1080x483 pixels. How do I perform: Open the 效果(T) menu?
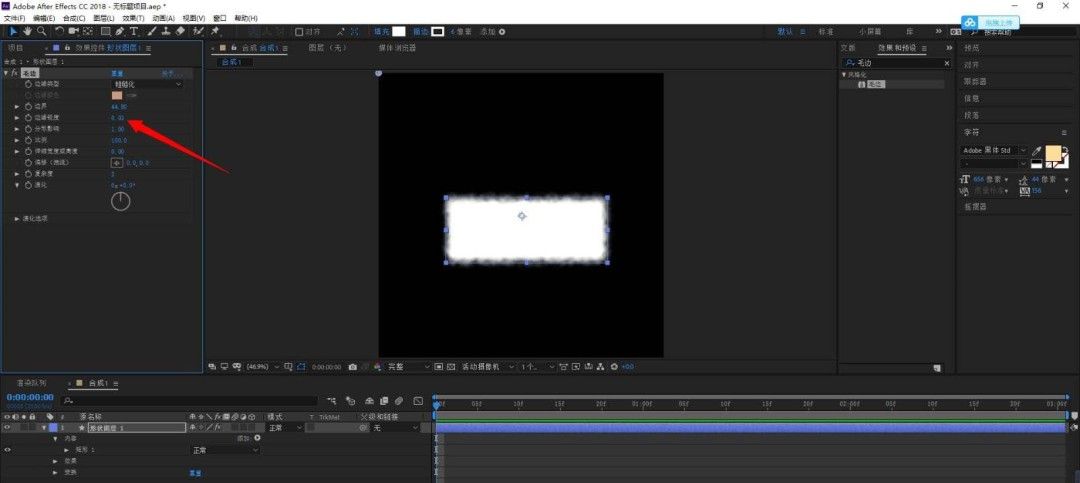click(x=134, y=18)
